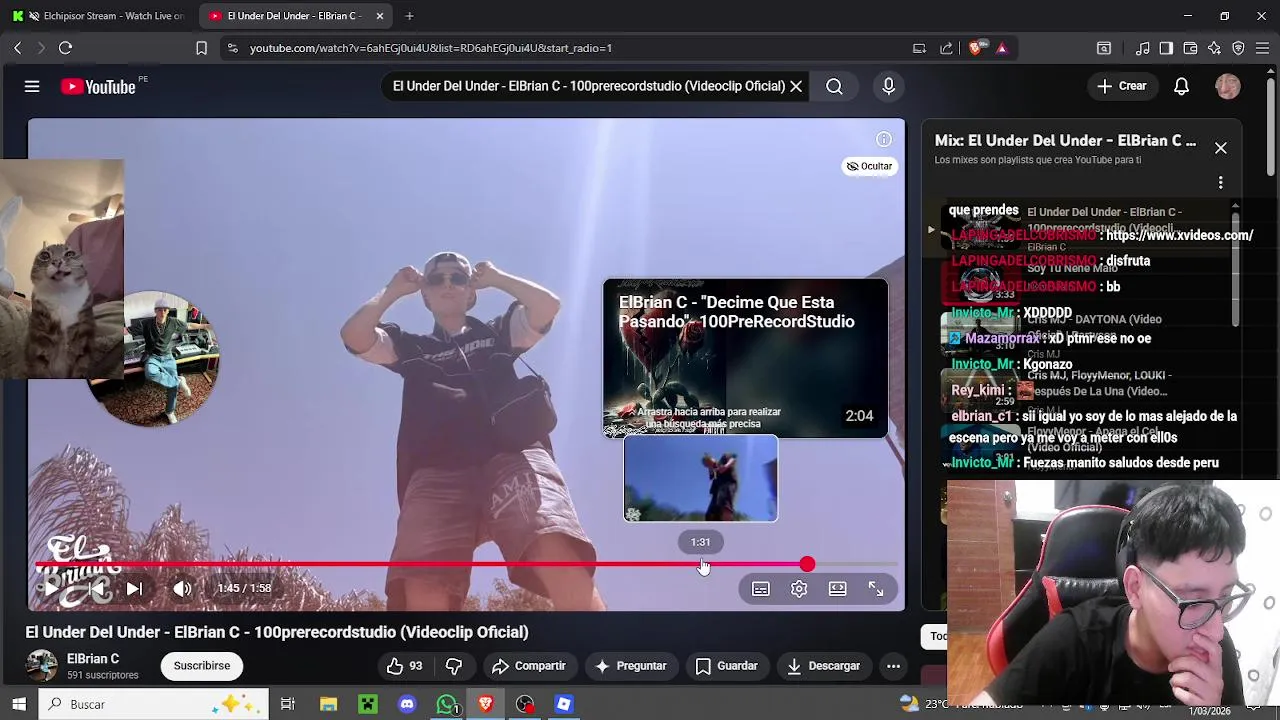This screenshot has width=1280, height=720.
Task: Subscribe with the Suscribirse button
Action: [x=202, y=665]
